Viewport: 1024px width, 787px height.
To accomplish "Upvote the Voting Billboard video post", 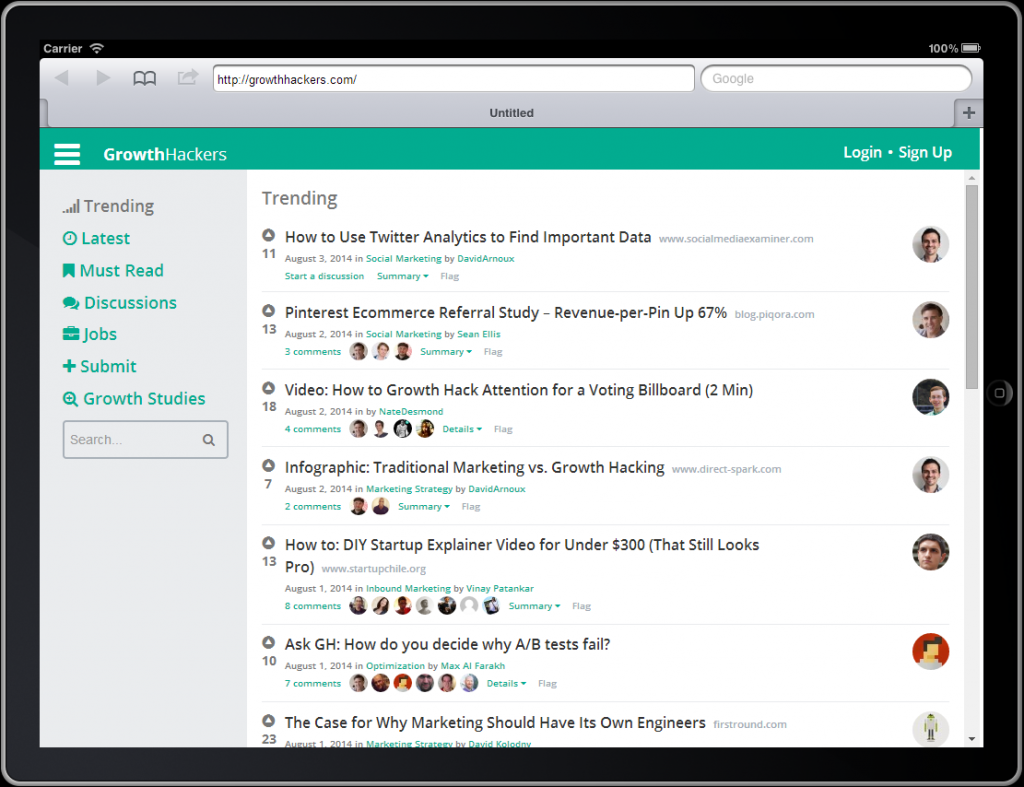I will click(268, 387).
